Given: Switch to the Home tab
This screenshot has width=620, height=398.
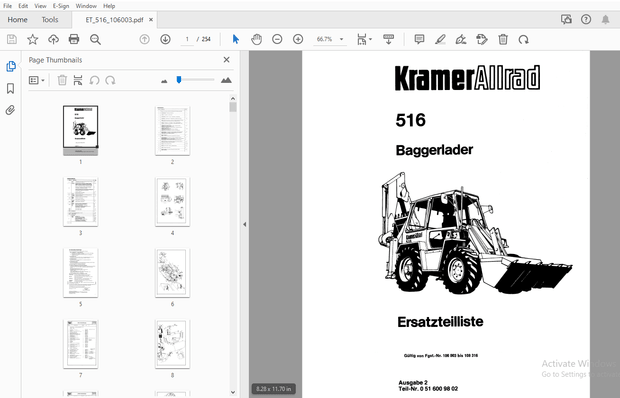Looking at the screenshot, I should point(17,20).
